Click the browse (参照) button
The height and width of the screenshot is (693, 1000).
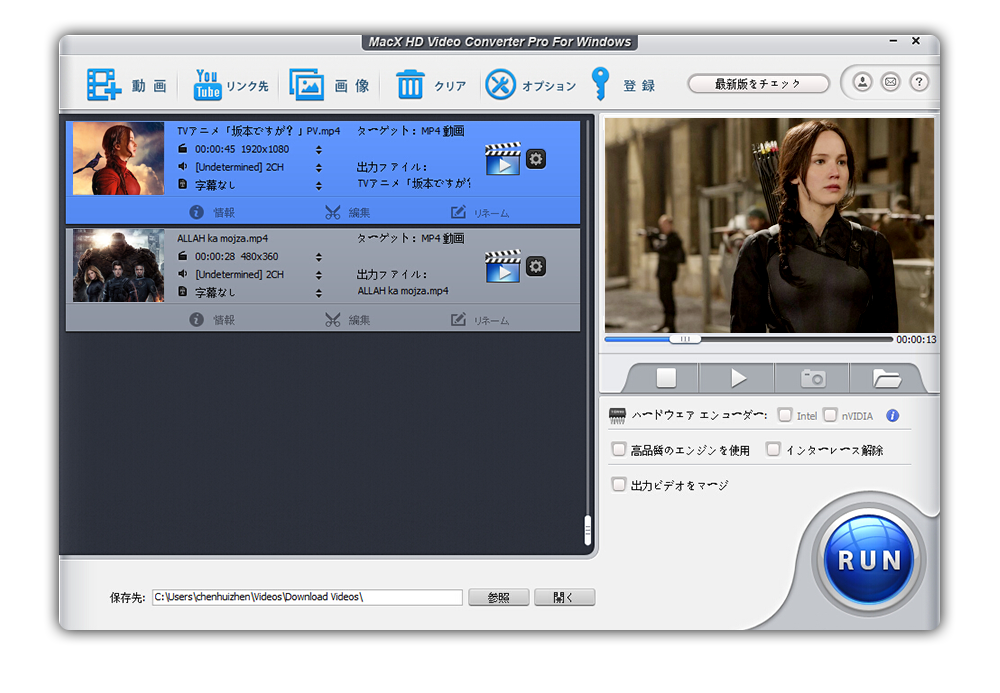[x=498, y=597]
